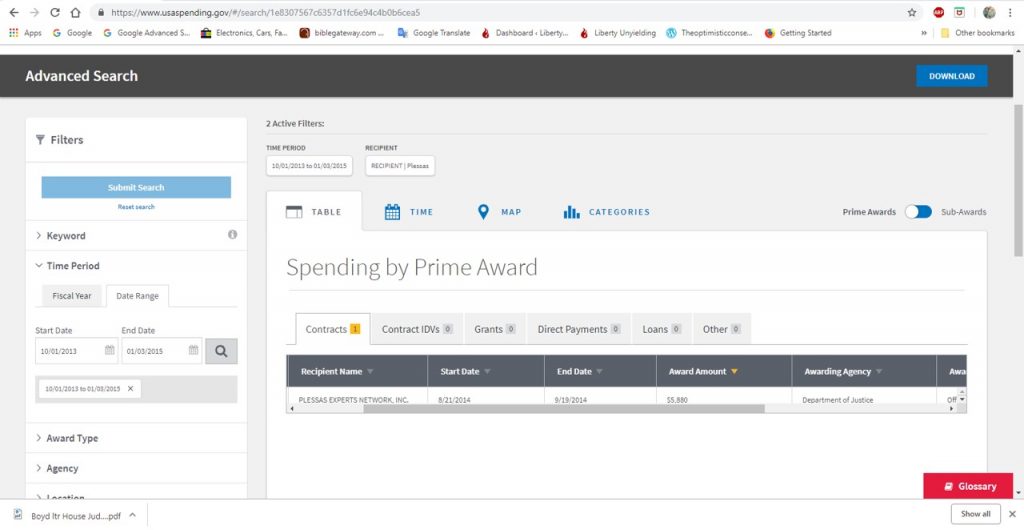1024x530 pixels.
Task: Switch to the Fiscal Year tab
Action: tap(72, 296)
